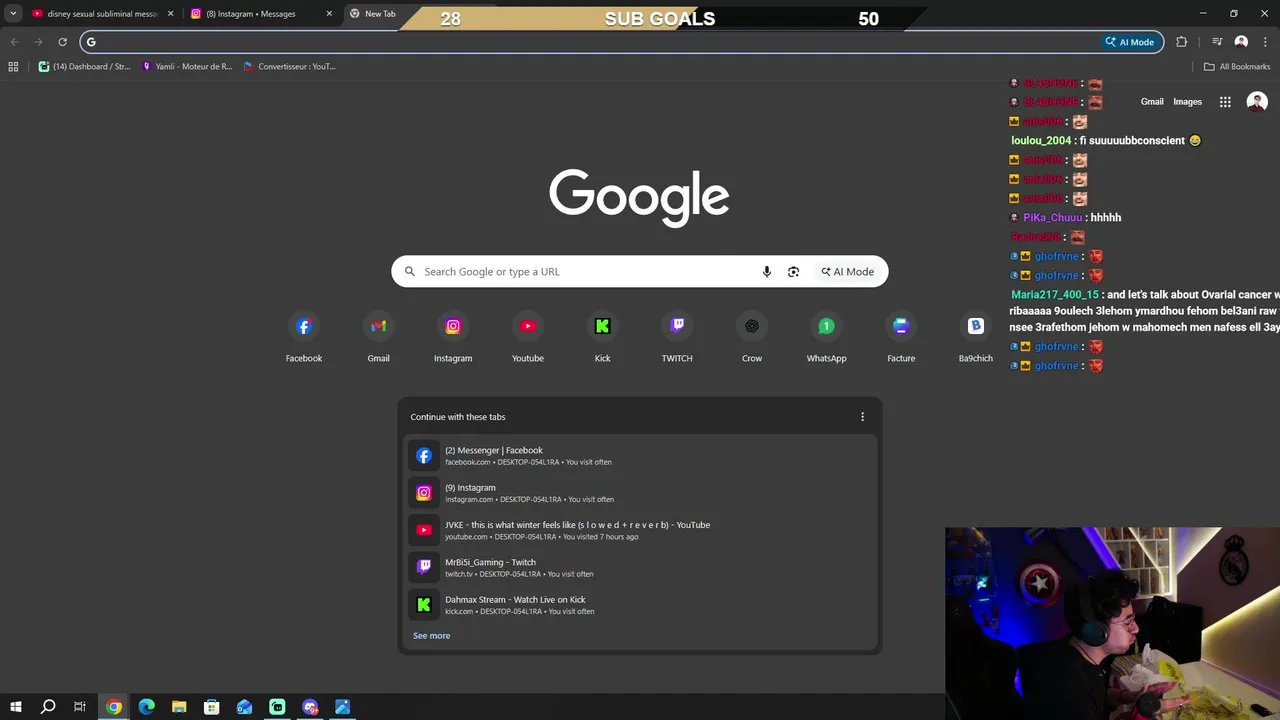Open the Windows Start menu
The height and width of the screenshot is (720, 1280).
16,707
